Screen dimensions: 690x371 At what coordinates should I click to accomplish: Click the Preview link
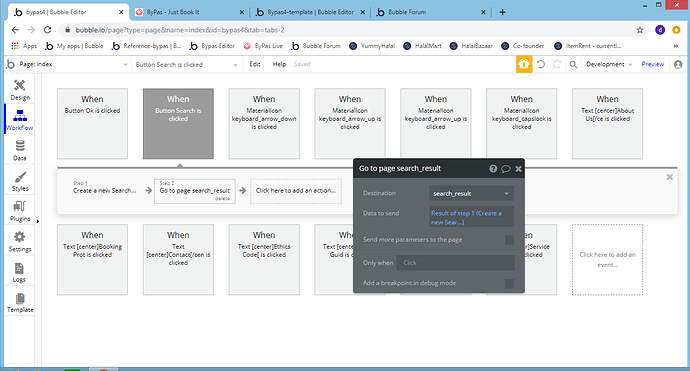653,64
